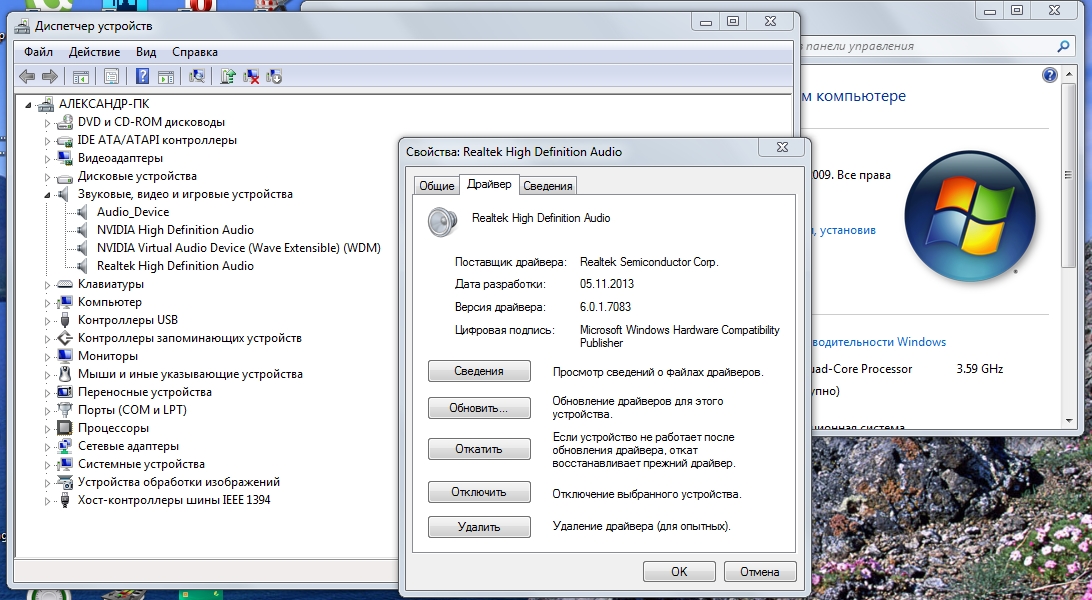Viewport: 1092px width, 600px height.
Task: Expand the Клавиатуры node
Action: click(x=47, y=285)
